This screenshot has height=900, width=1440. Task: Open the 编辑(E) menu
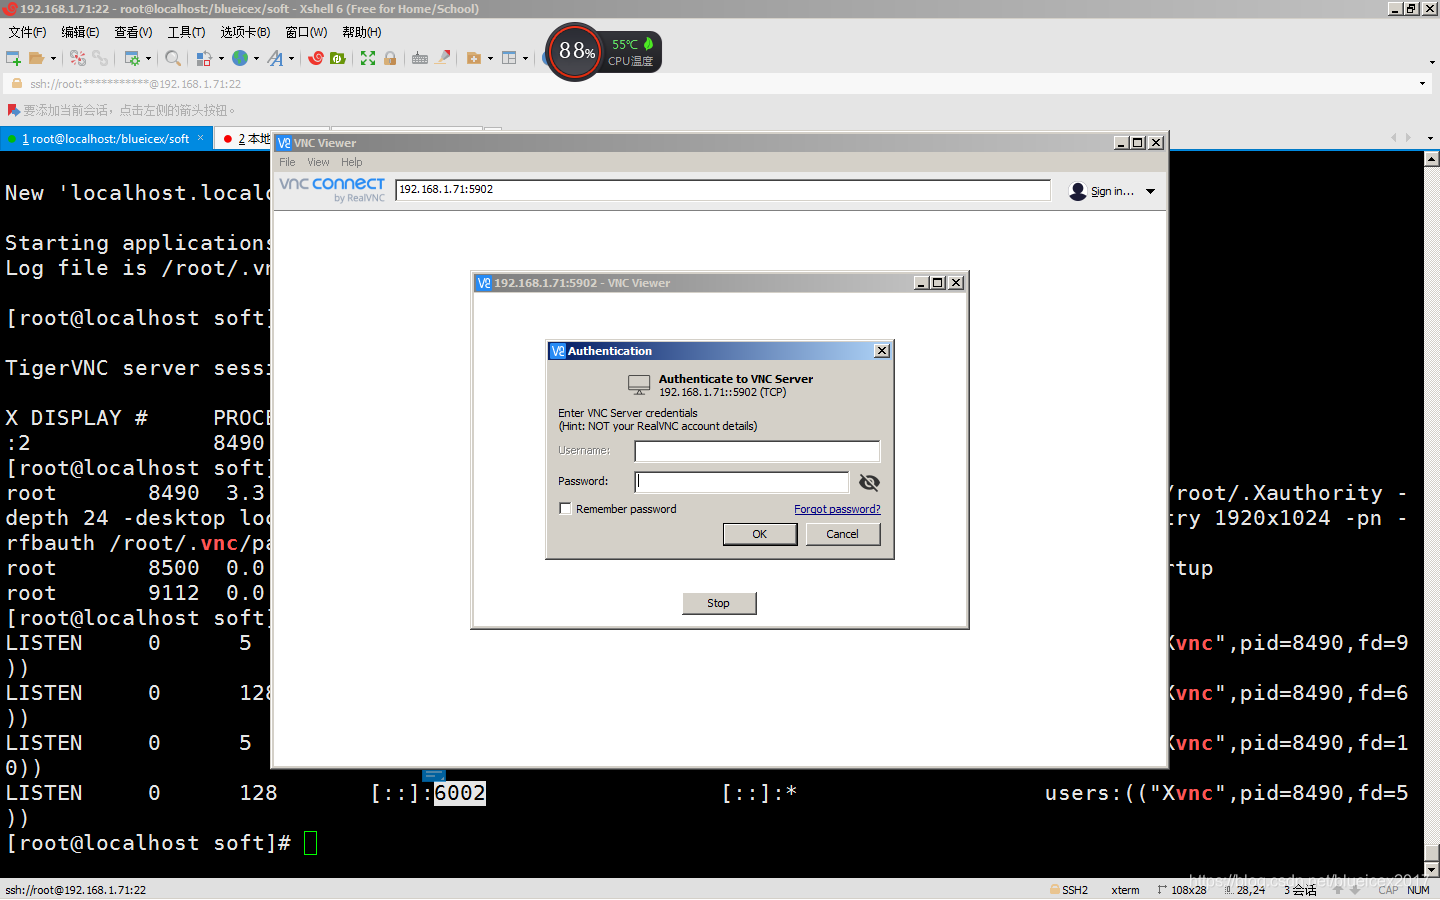(80, 32)
